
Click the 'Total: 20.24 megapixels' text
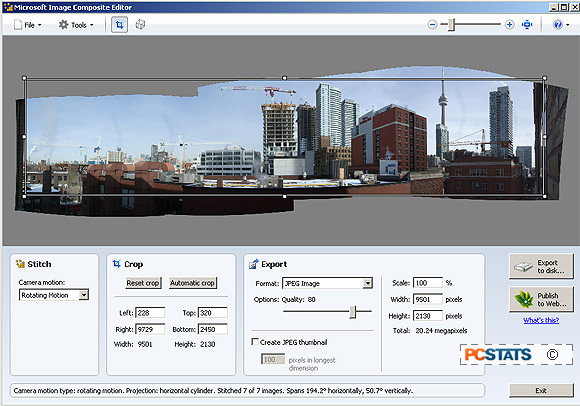click(430, 331)
